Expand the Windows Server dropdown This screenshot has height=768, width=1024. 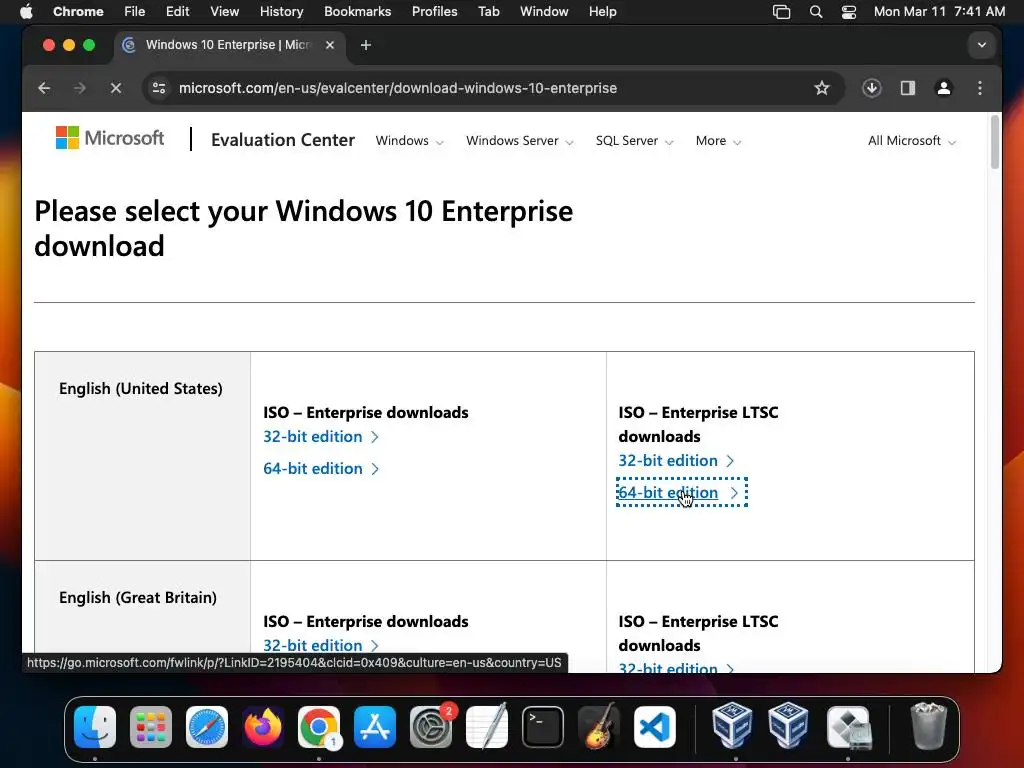click(x=519, y=141)
